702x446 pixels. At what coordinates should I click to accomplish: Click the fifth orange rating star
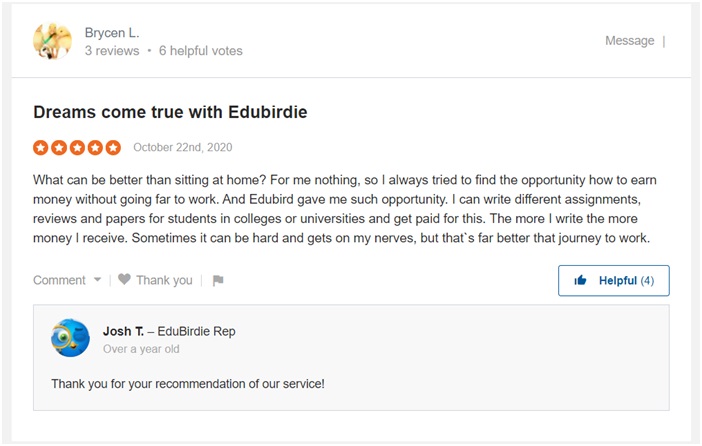coord(113,148)
